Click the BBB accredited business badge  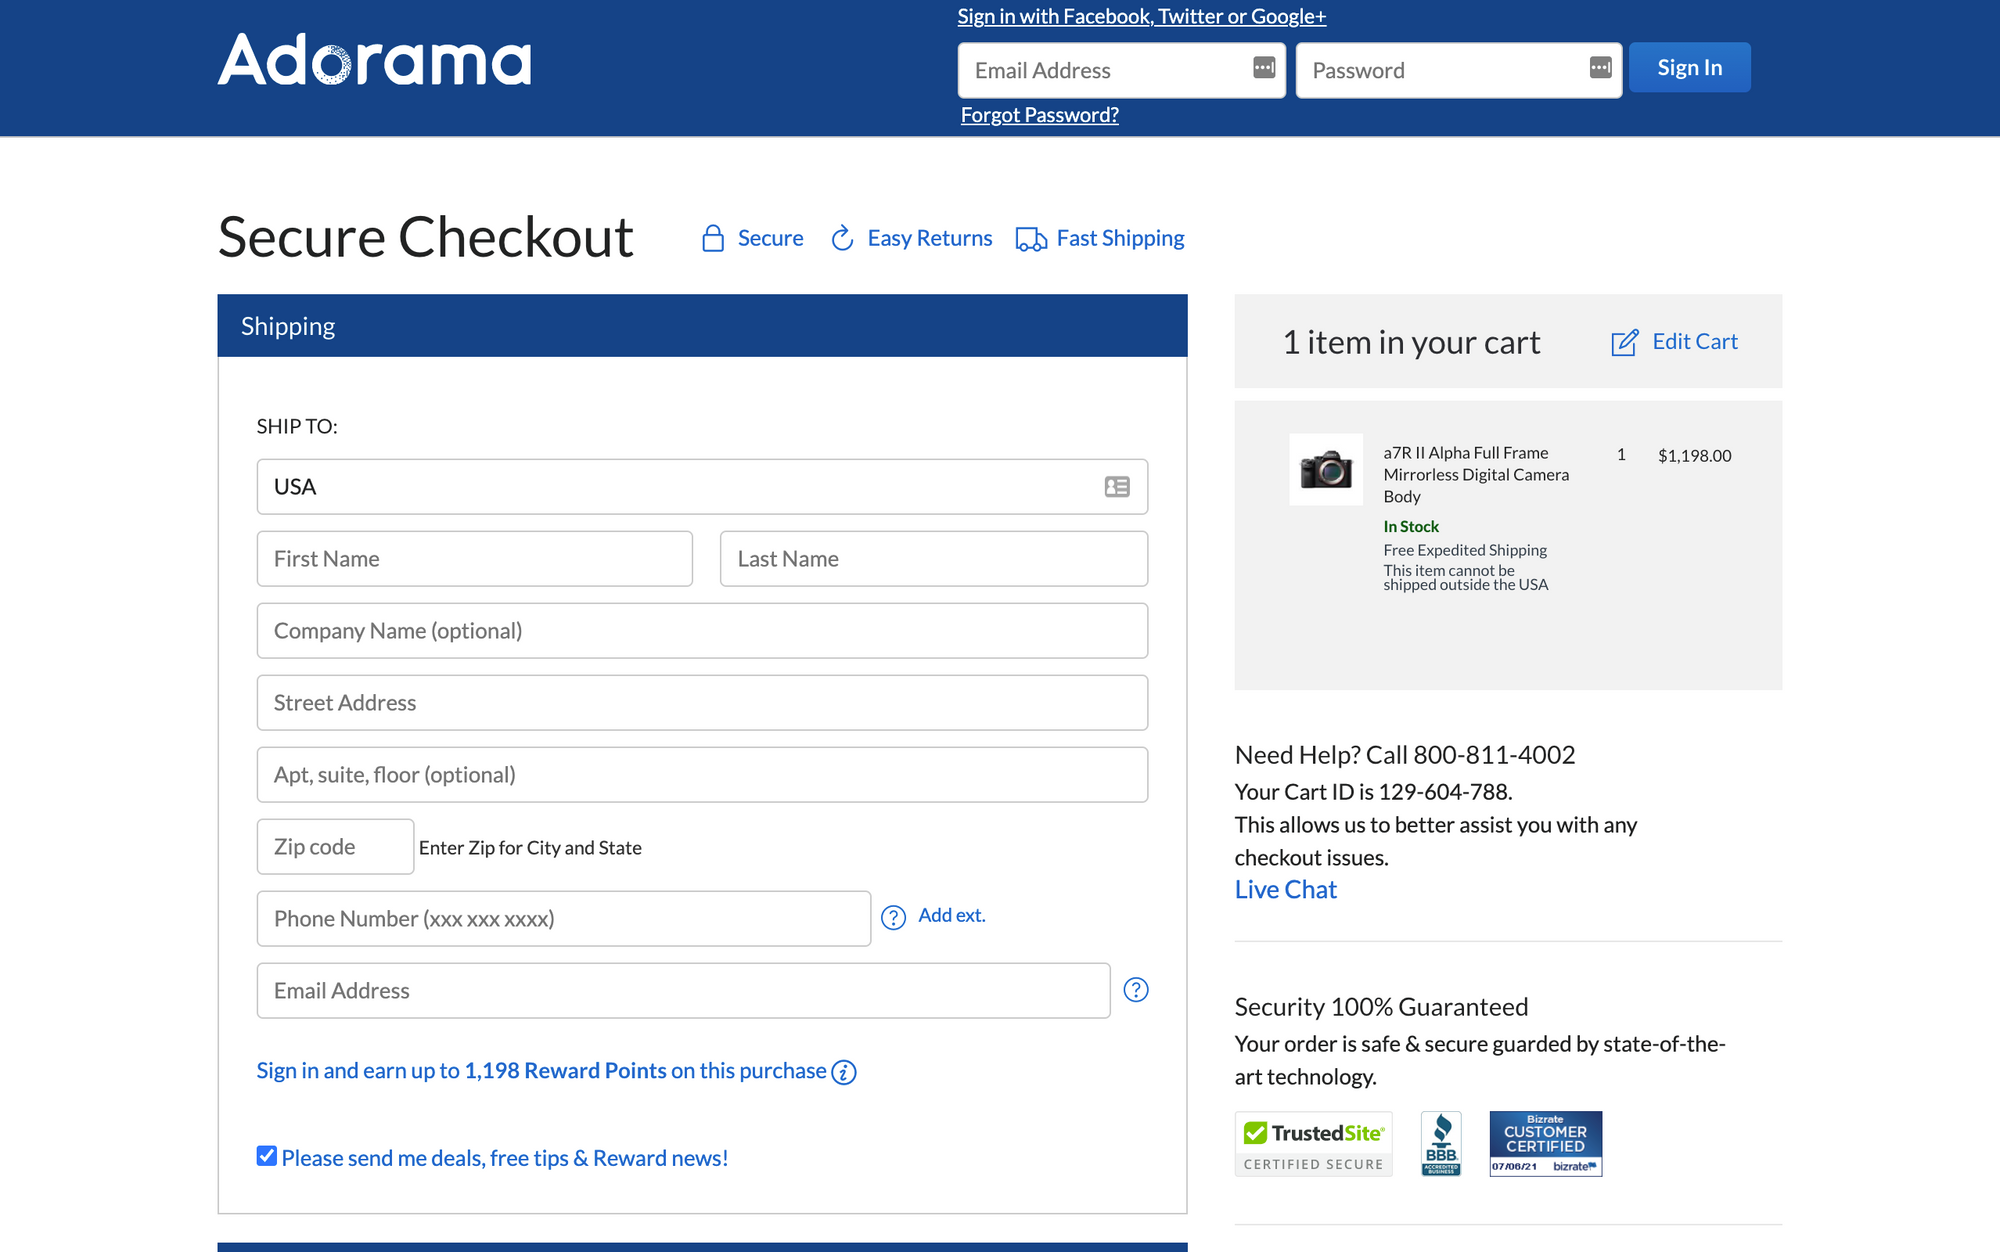tap(1441, 1144)
